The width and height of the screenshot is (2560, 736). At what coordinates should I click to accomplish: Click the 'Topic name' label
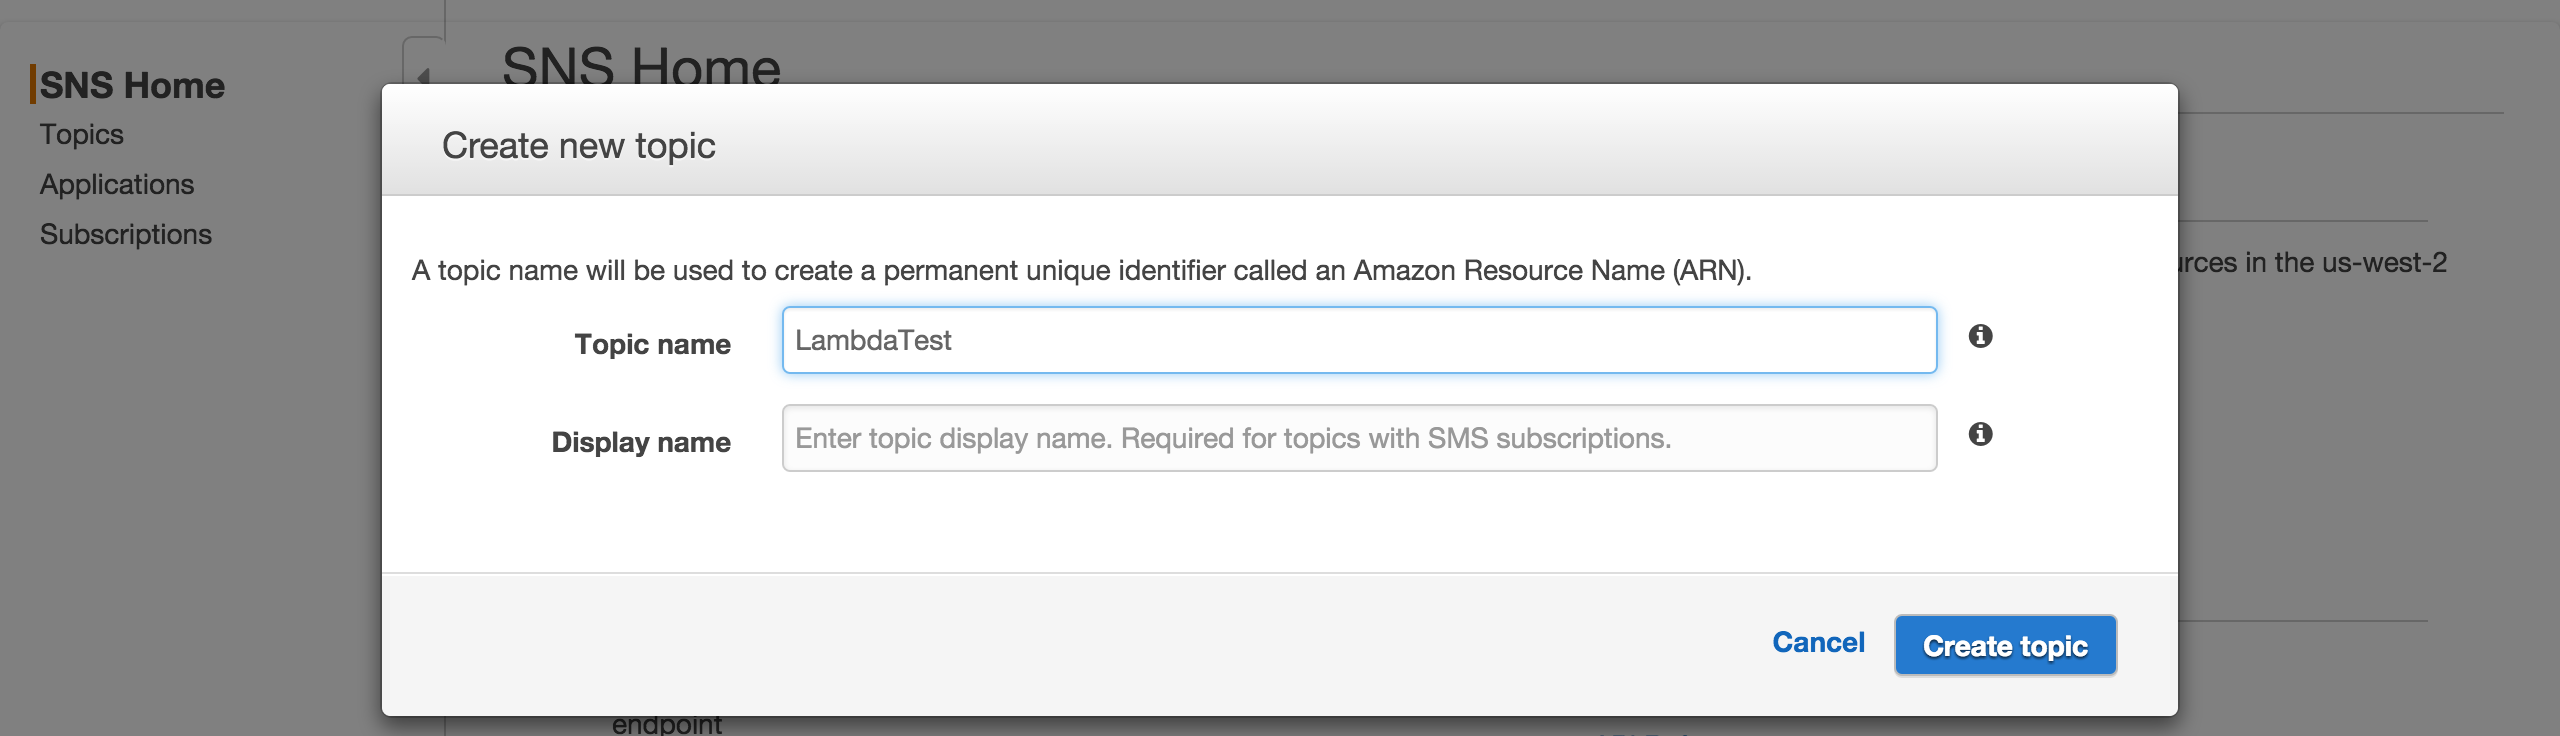point(652,344)
